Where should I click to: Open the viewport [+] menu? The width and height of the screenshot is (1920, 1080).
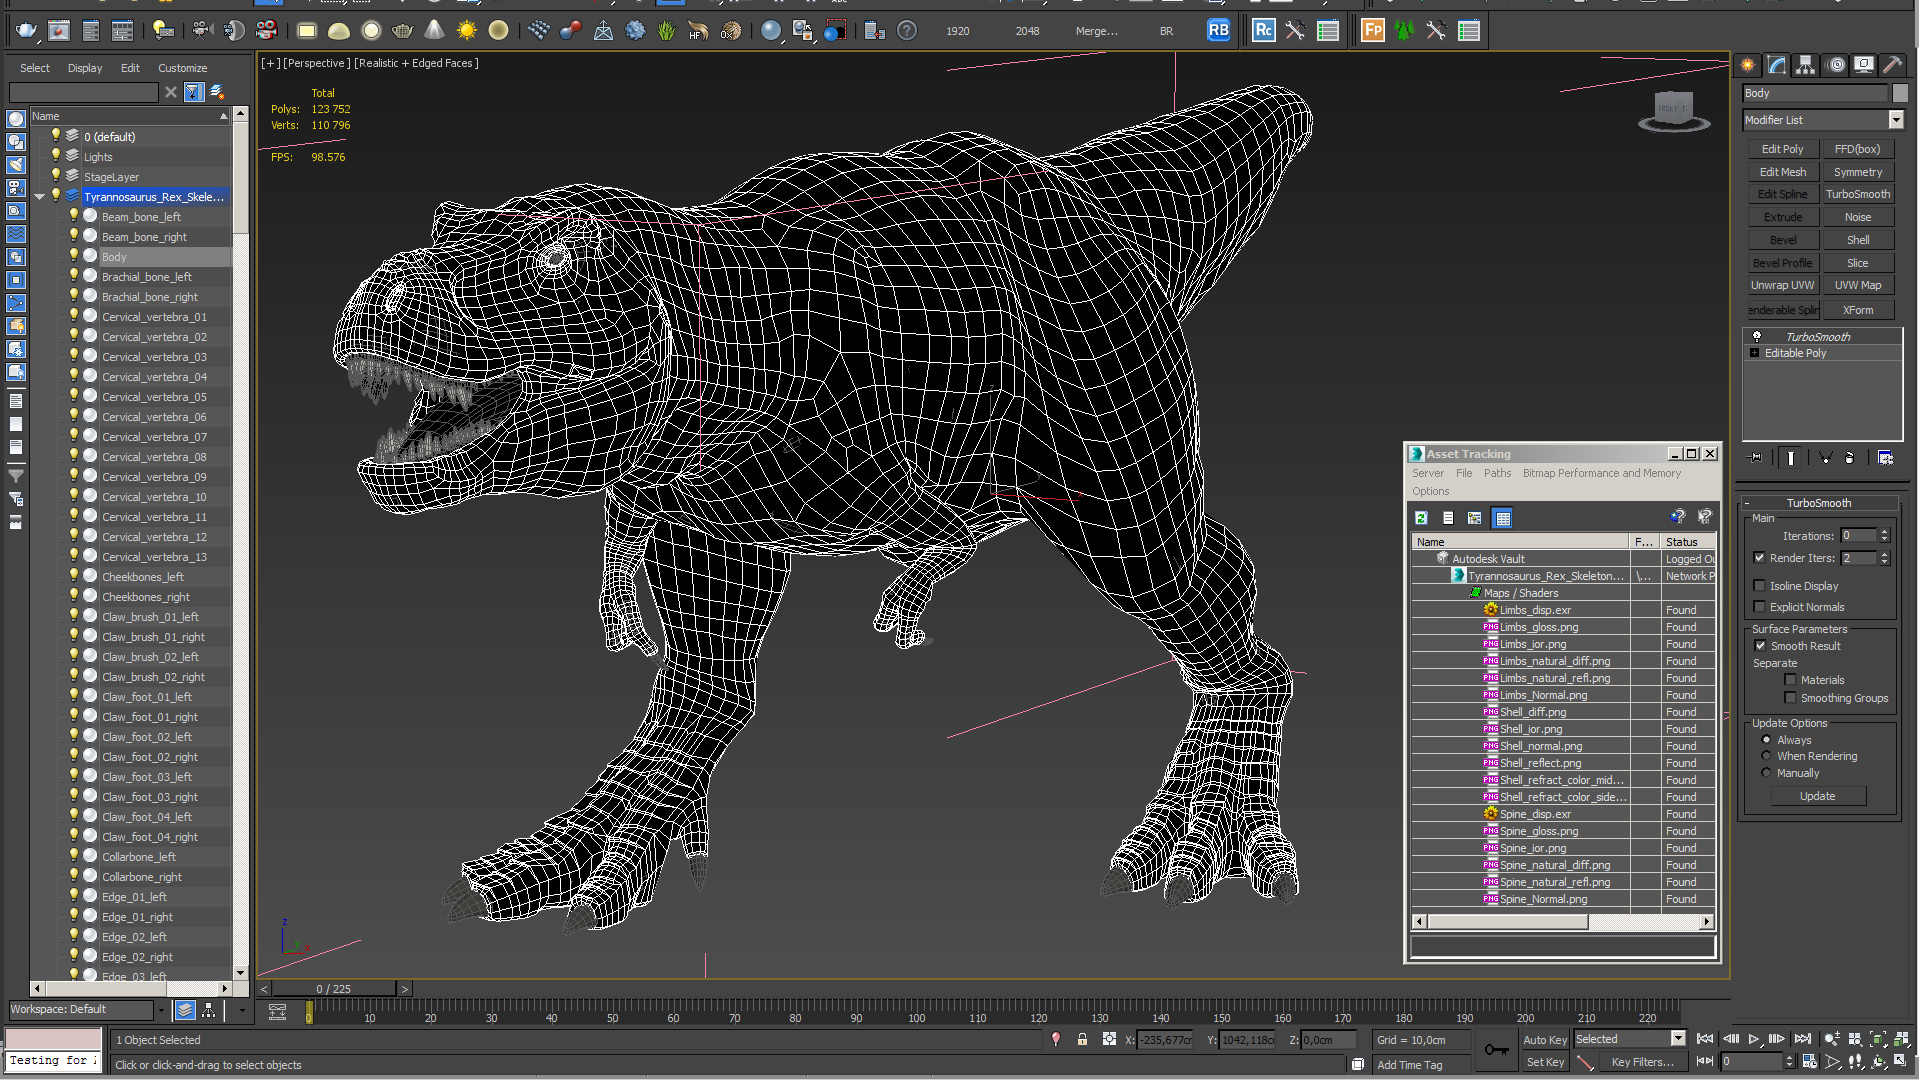point(270,63)
